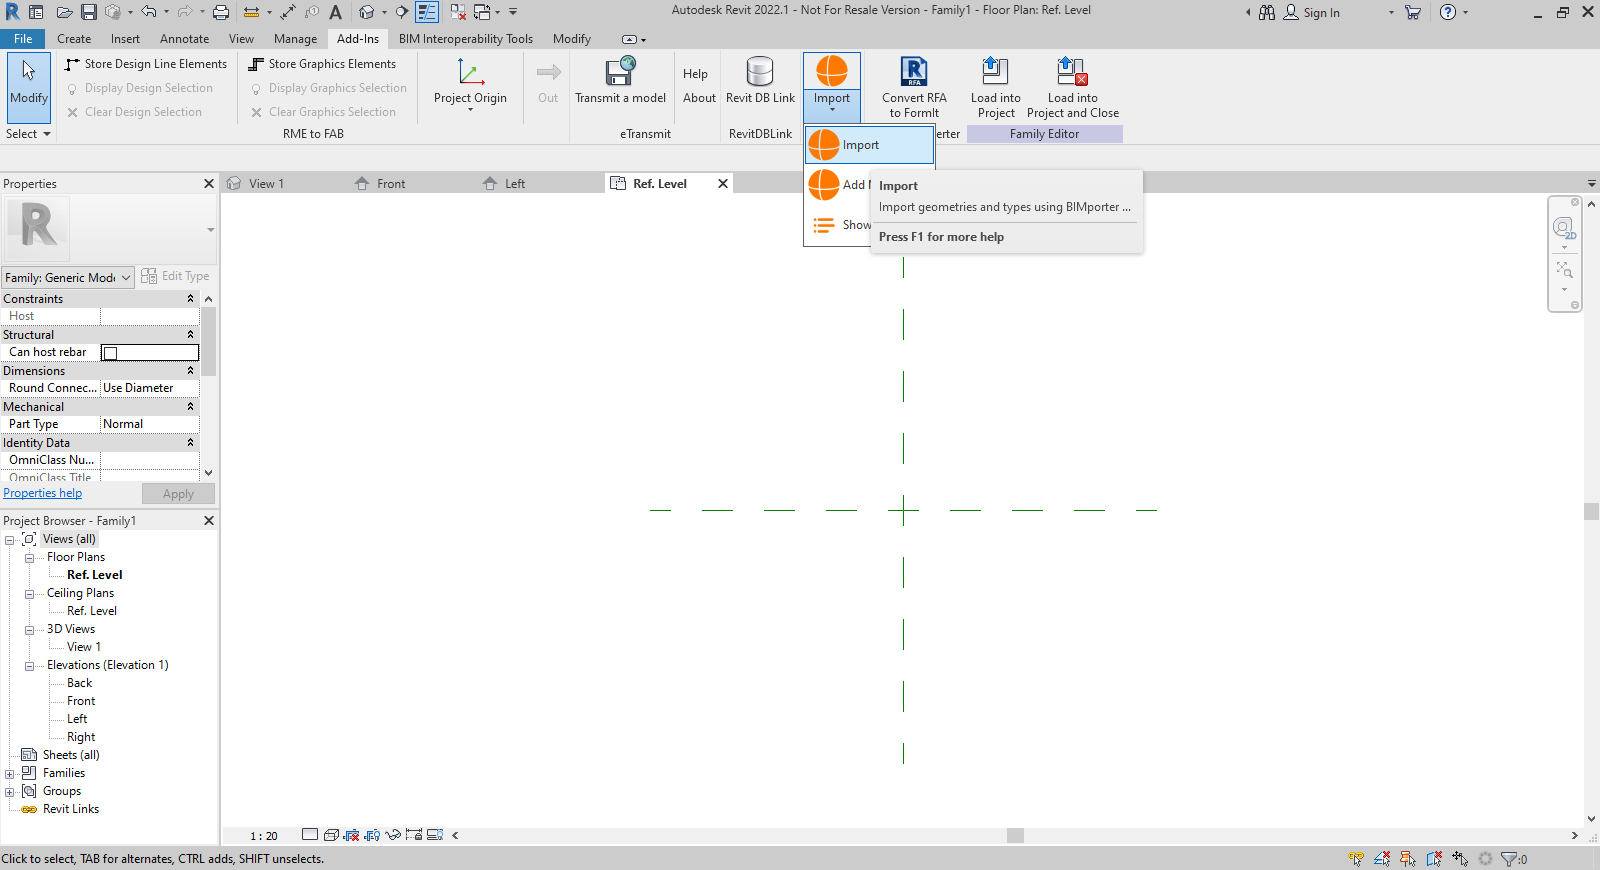Toggle Drag Elements on Selection in status bar
This screenshot has width=1600, height=870.
1460,858
